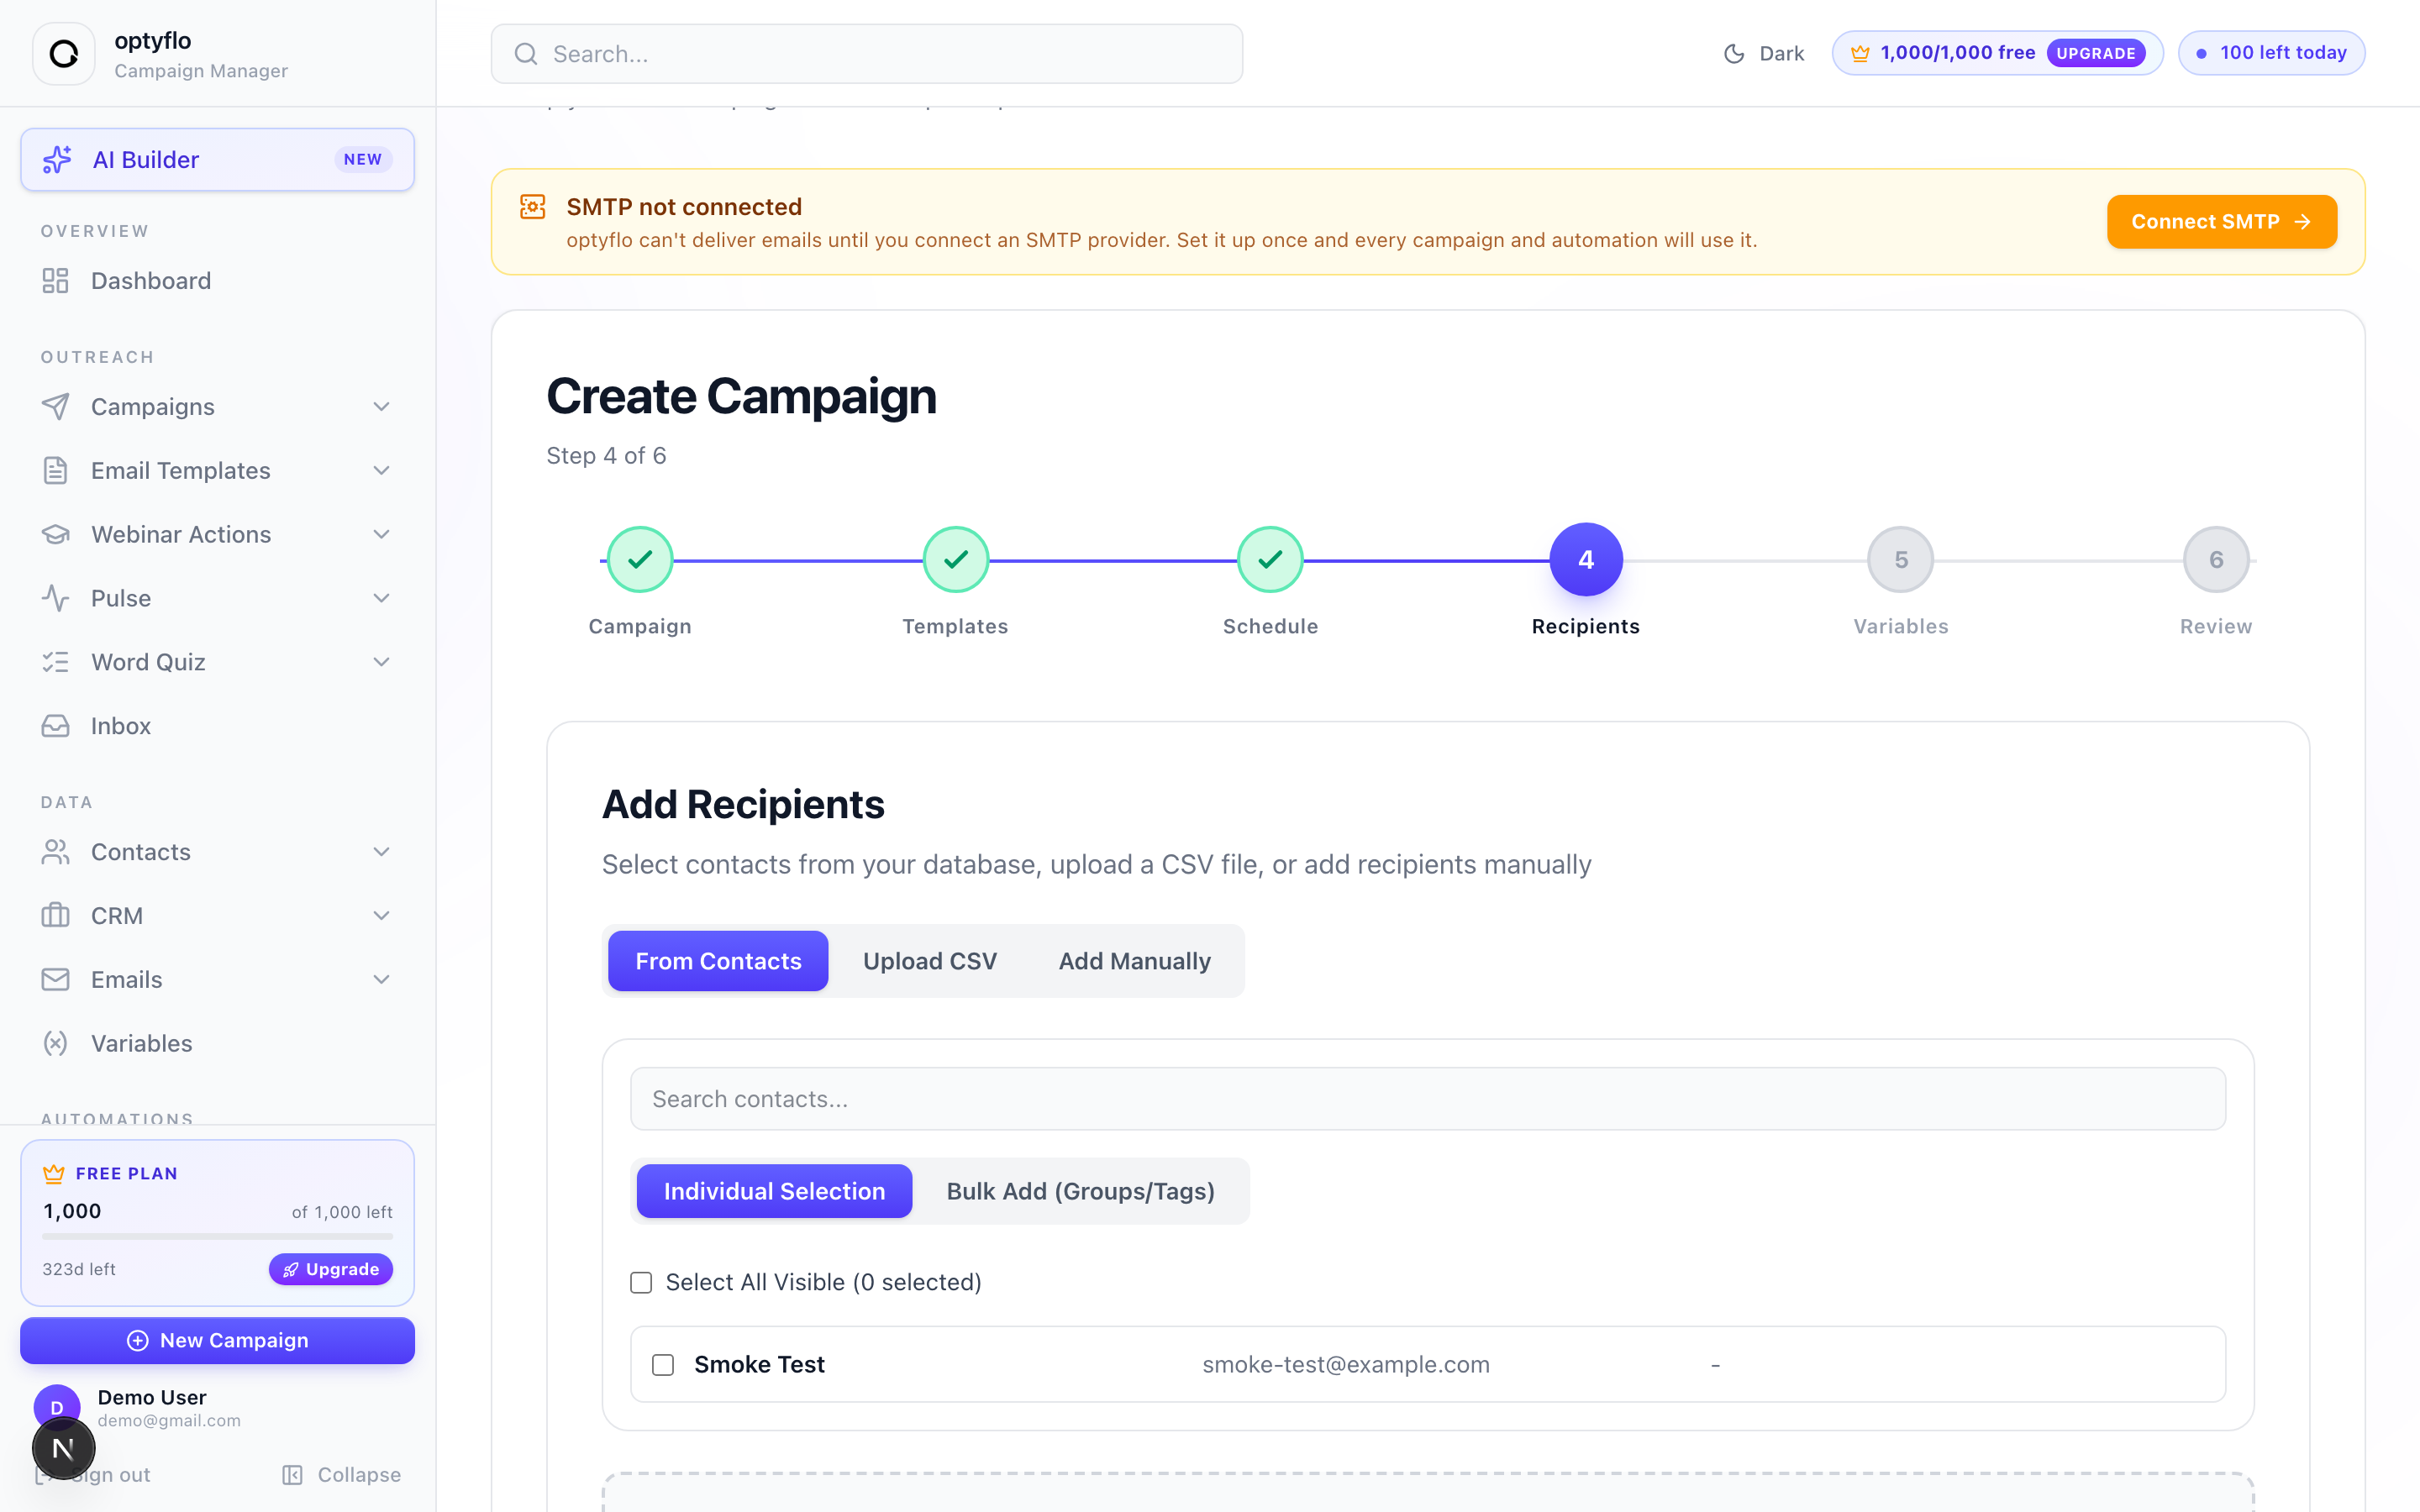Expand the Email Templates chevron
Viewport: 2420px width, 1512px height.
point(381,471)
